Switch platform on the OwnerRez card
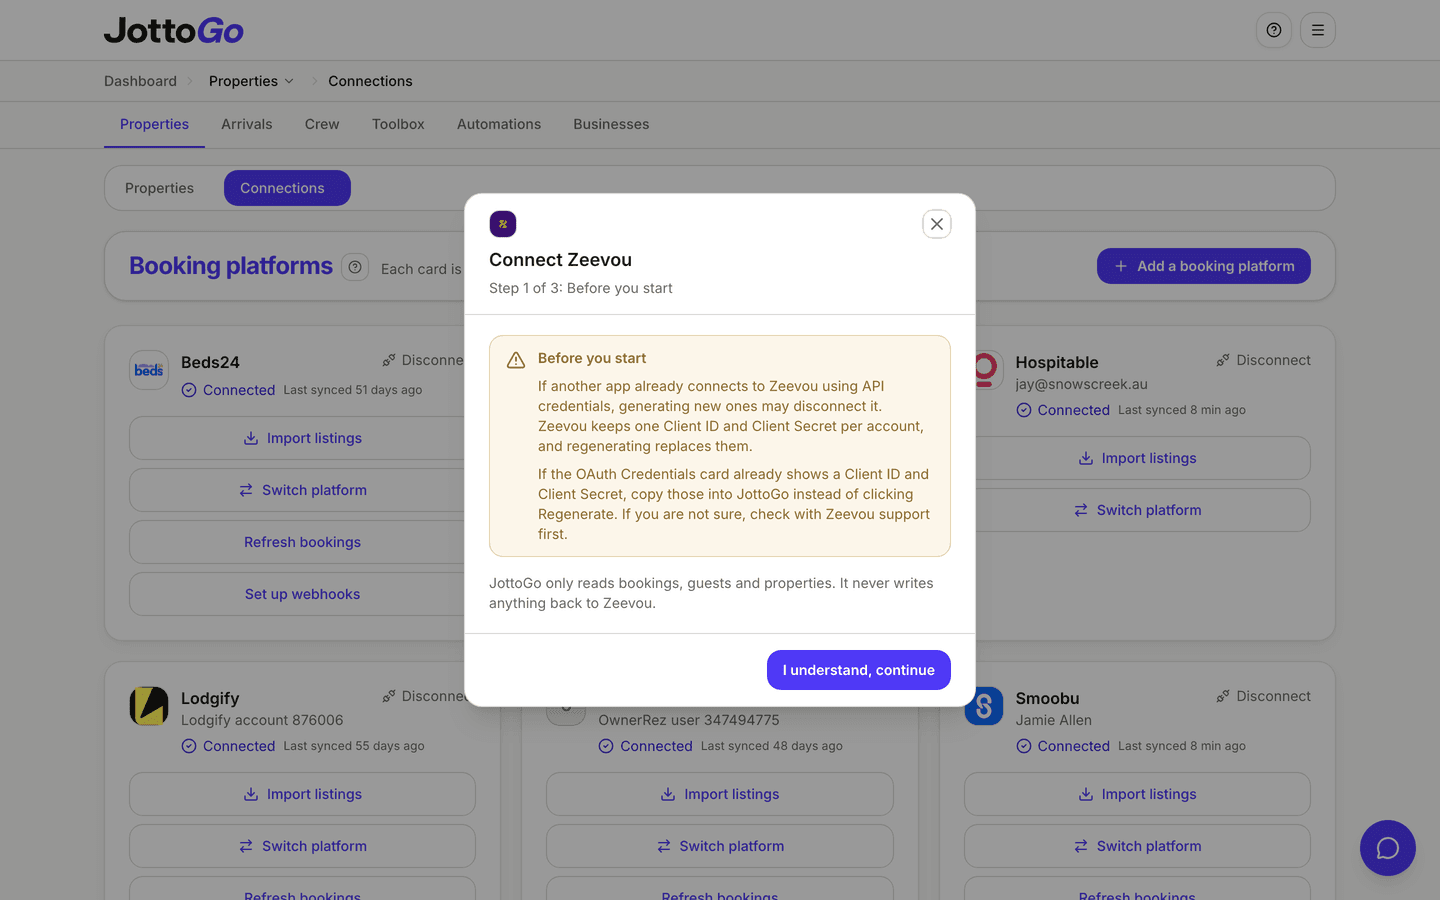 pos(720,846)
